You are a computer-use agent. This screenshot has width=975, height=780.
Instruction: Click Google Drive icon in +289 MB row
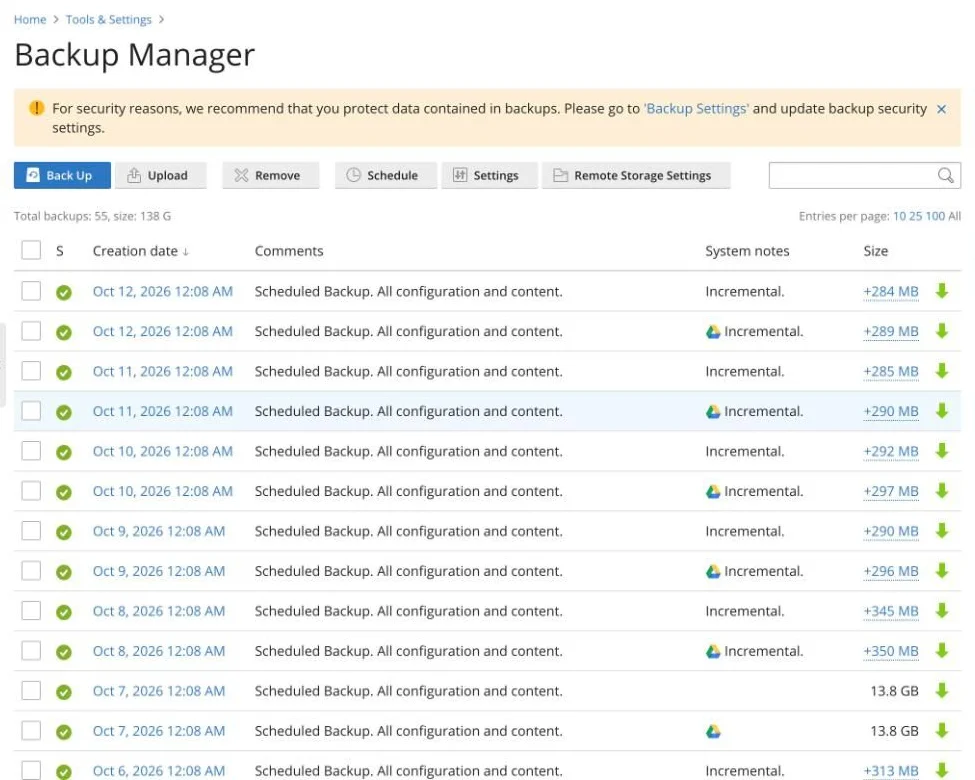click(713, 332)
